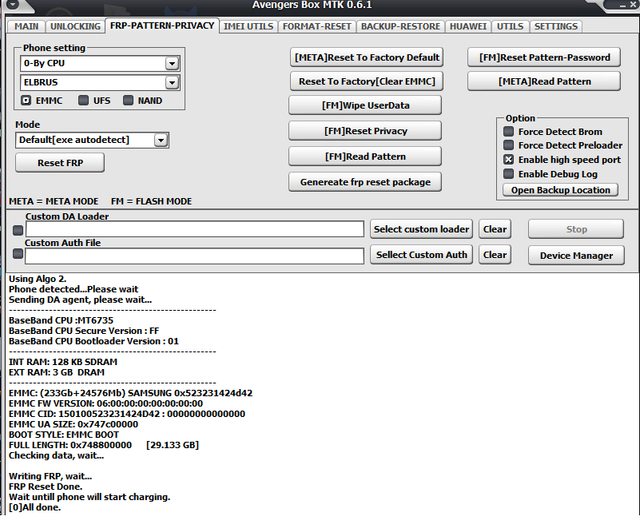Click Genereate frp reset package button

[365, 182]
